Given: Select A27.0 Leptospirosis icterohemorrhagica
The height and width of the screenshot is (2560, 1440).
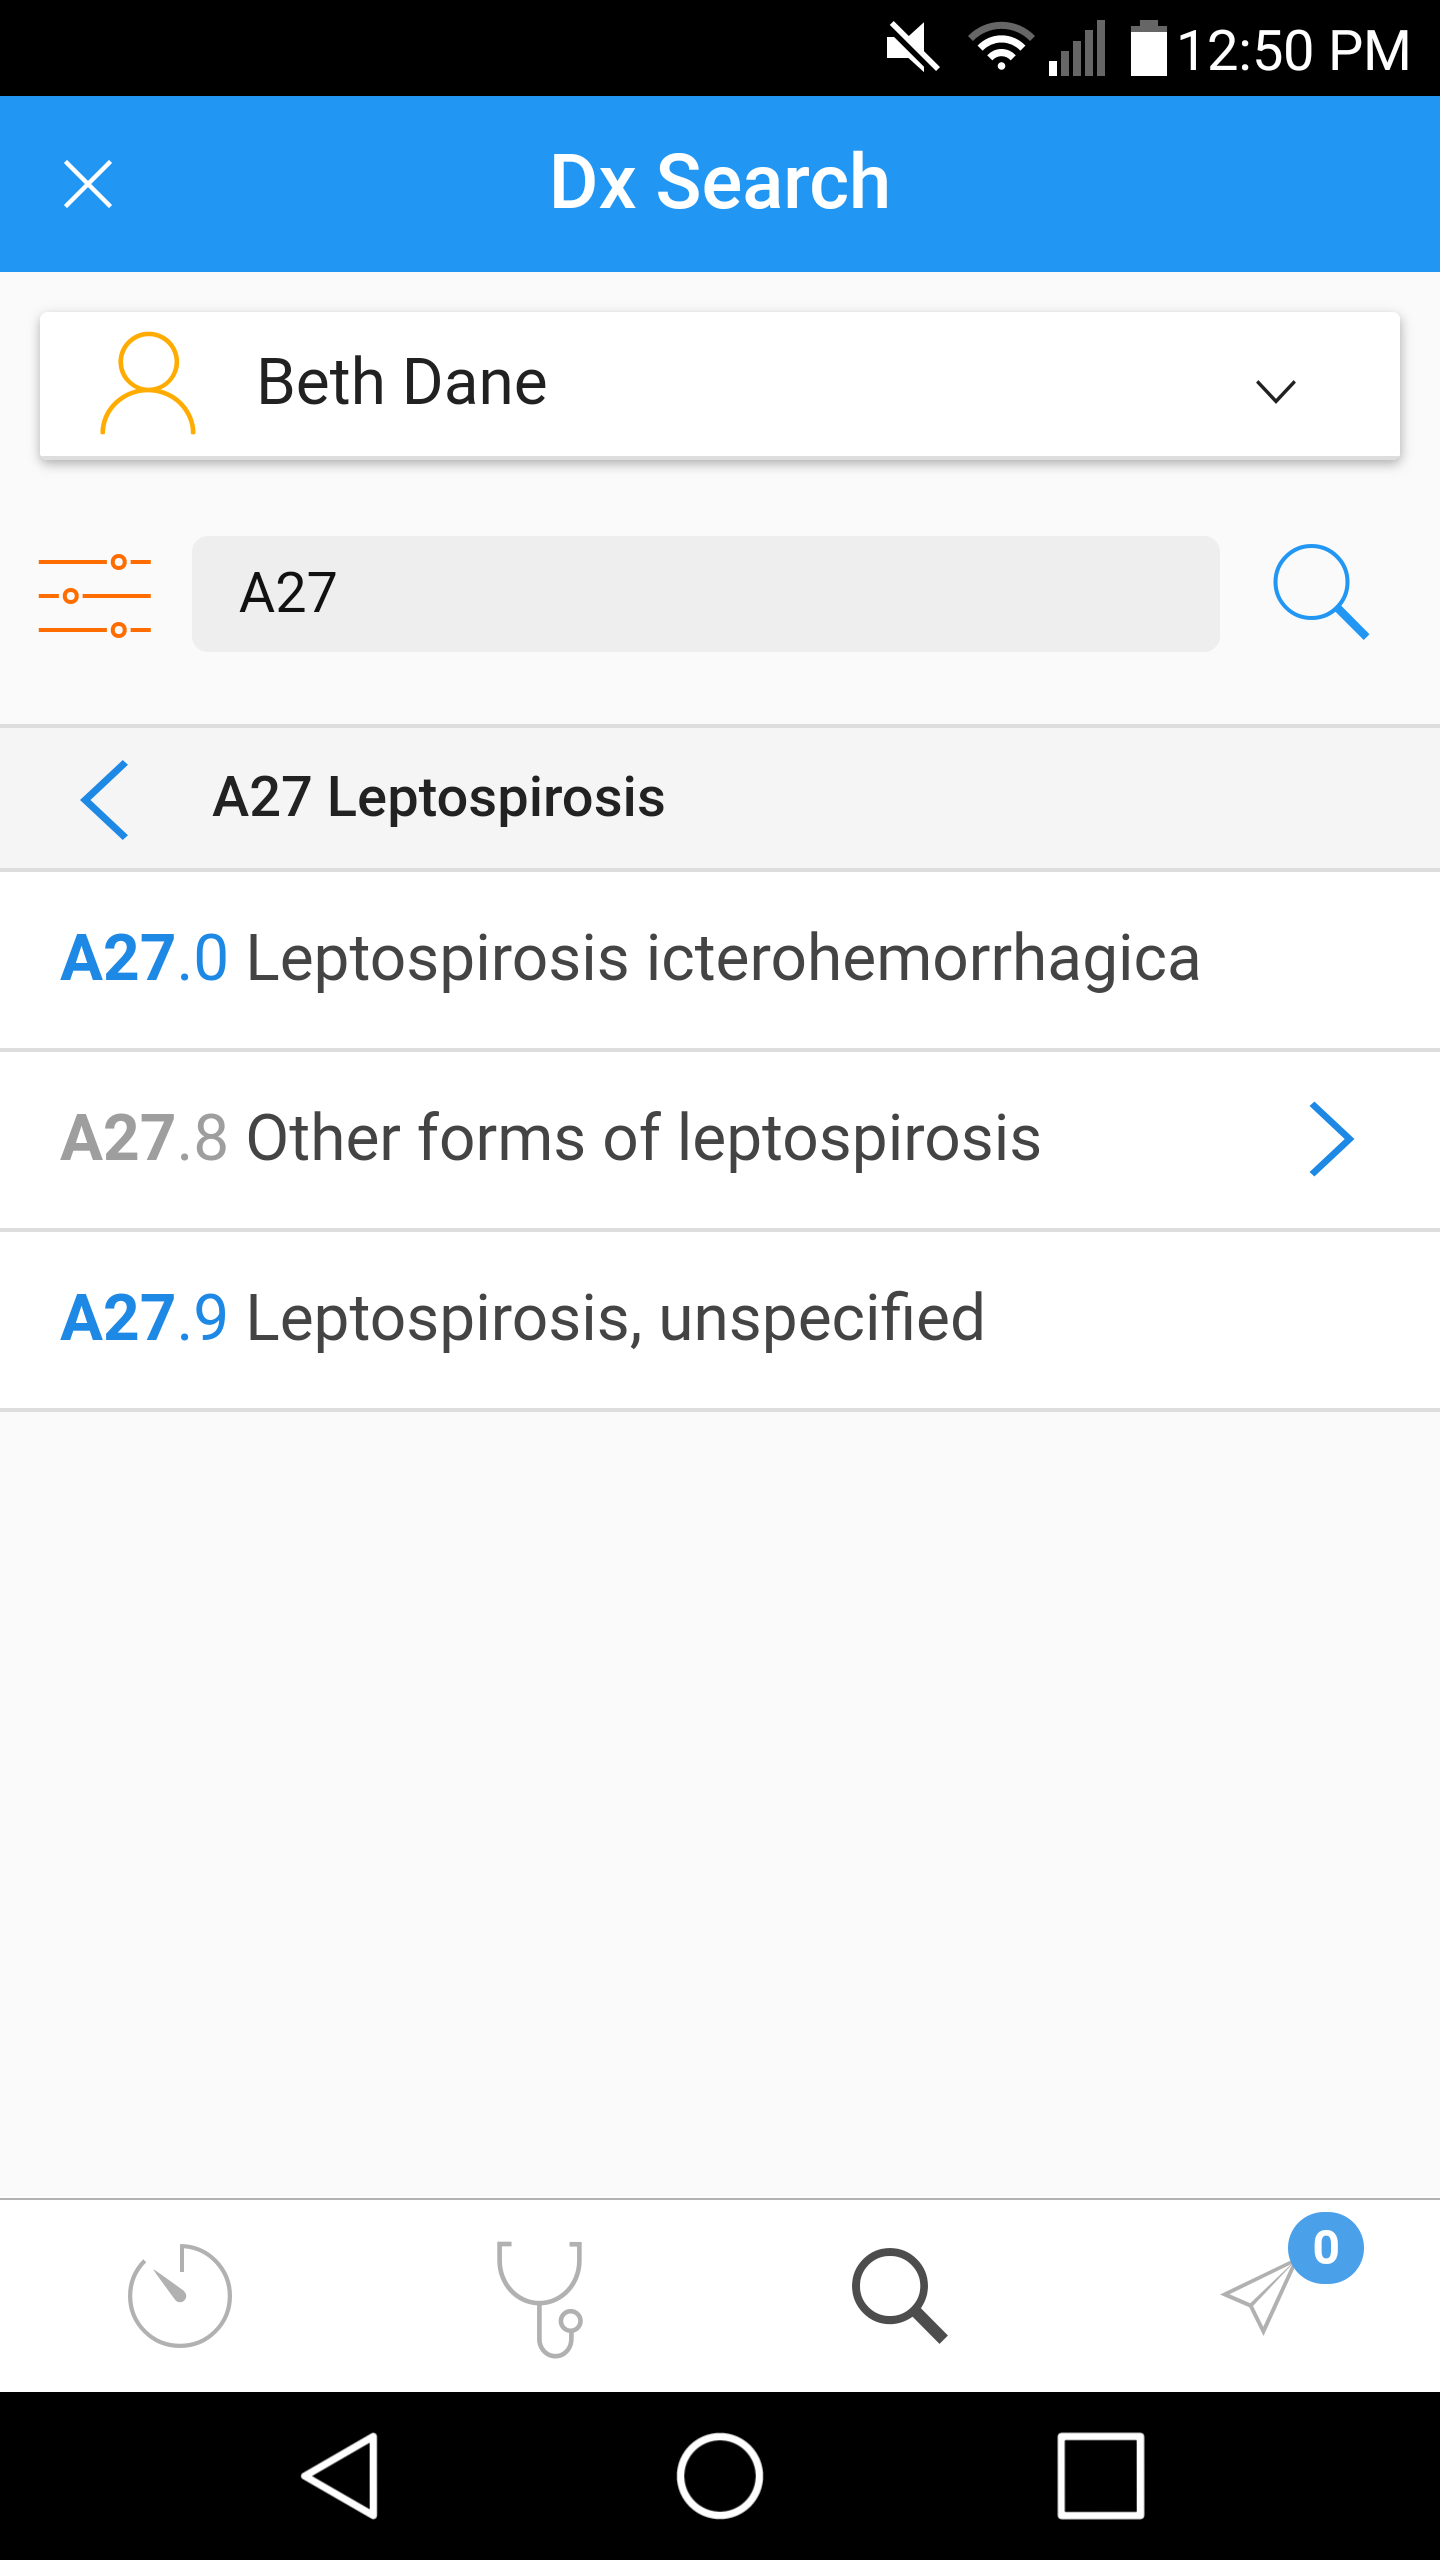Looking at the screenshot, I should (630, 959).
